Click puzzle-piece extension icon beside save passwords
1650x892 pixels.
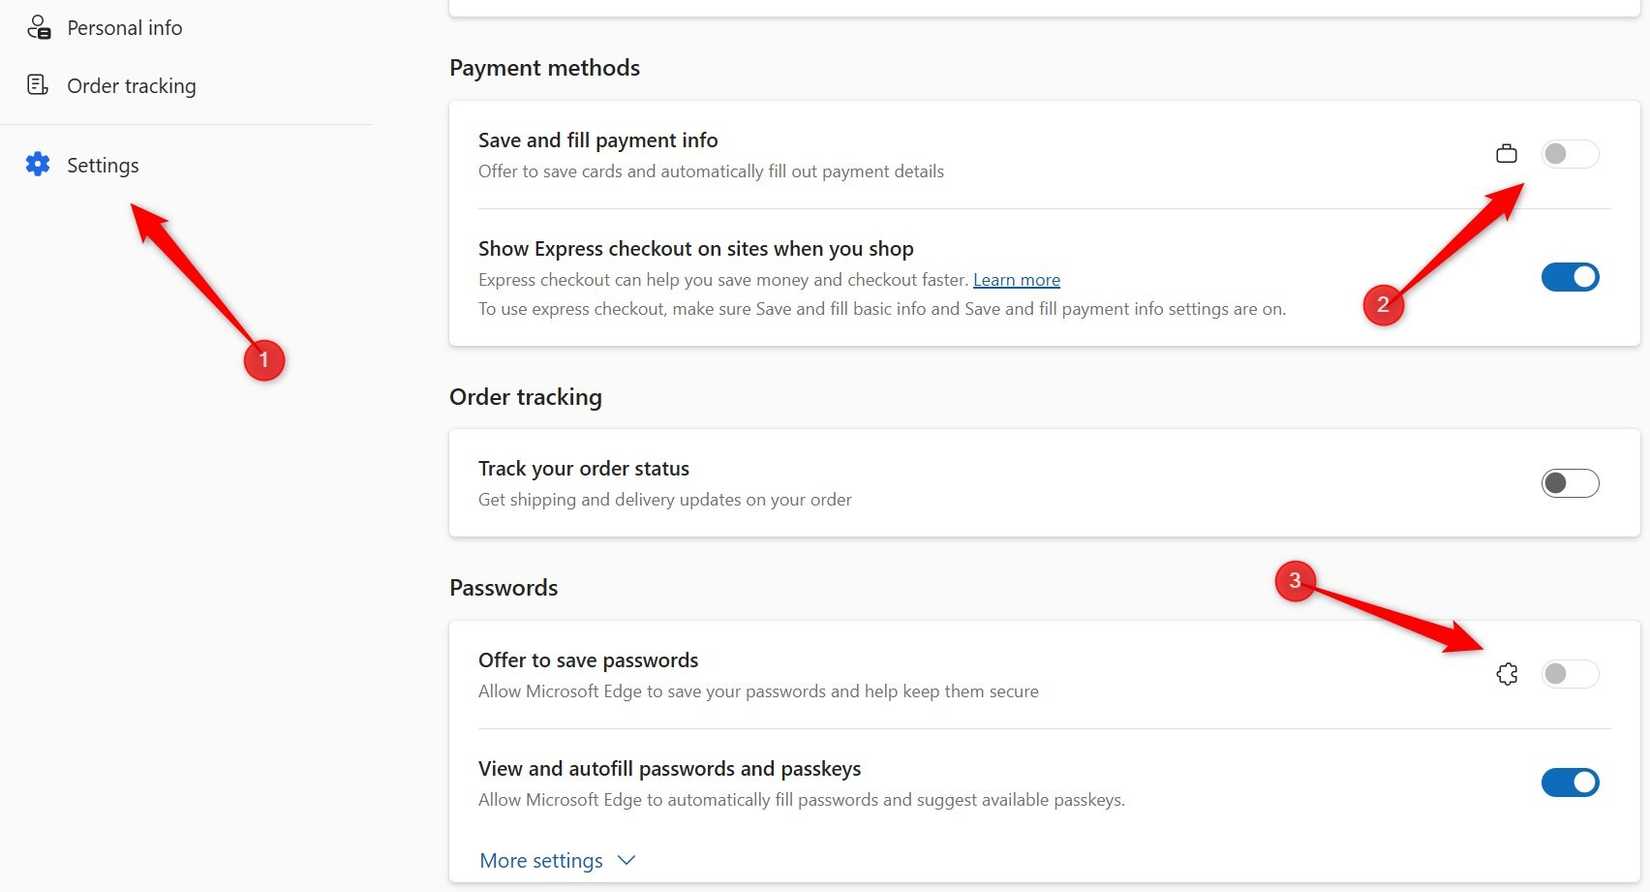(1507, 674)
